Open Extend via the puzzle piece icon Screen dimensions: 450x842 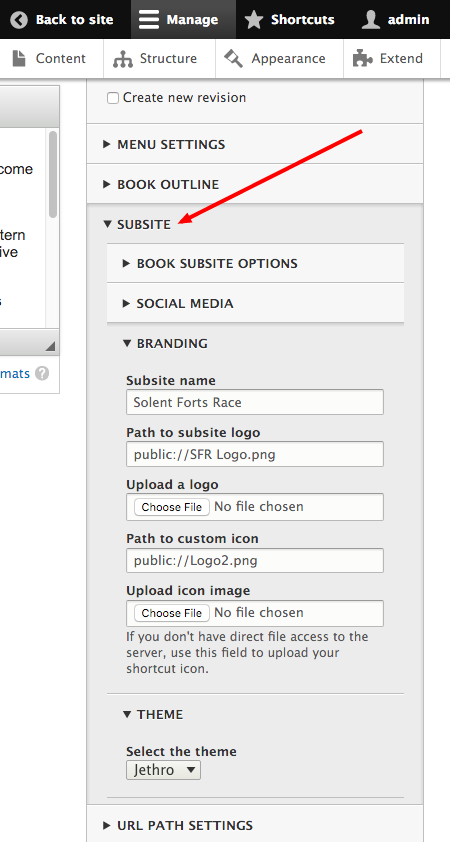click(x=362, y=58)
